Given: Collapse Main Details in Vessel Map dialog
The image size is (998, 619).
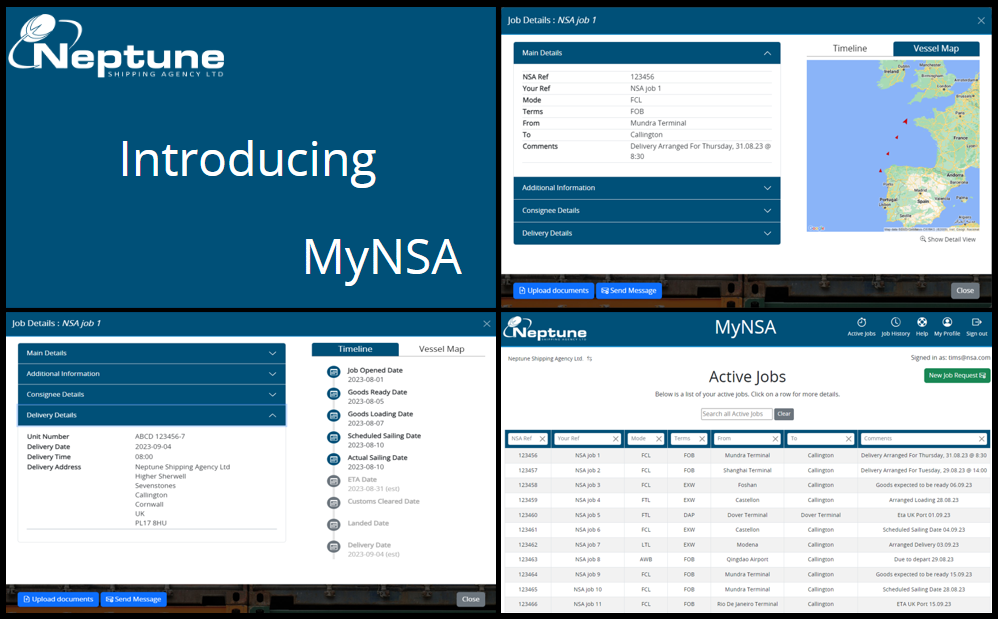Looking at the screenshot, I should tap(647, 53).
